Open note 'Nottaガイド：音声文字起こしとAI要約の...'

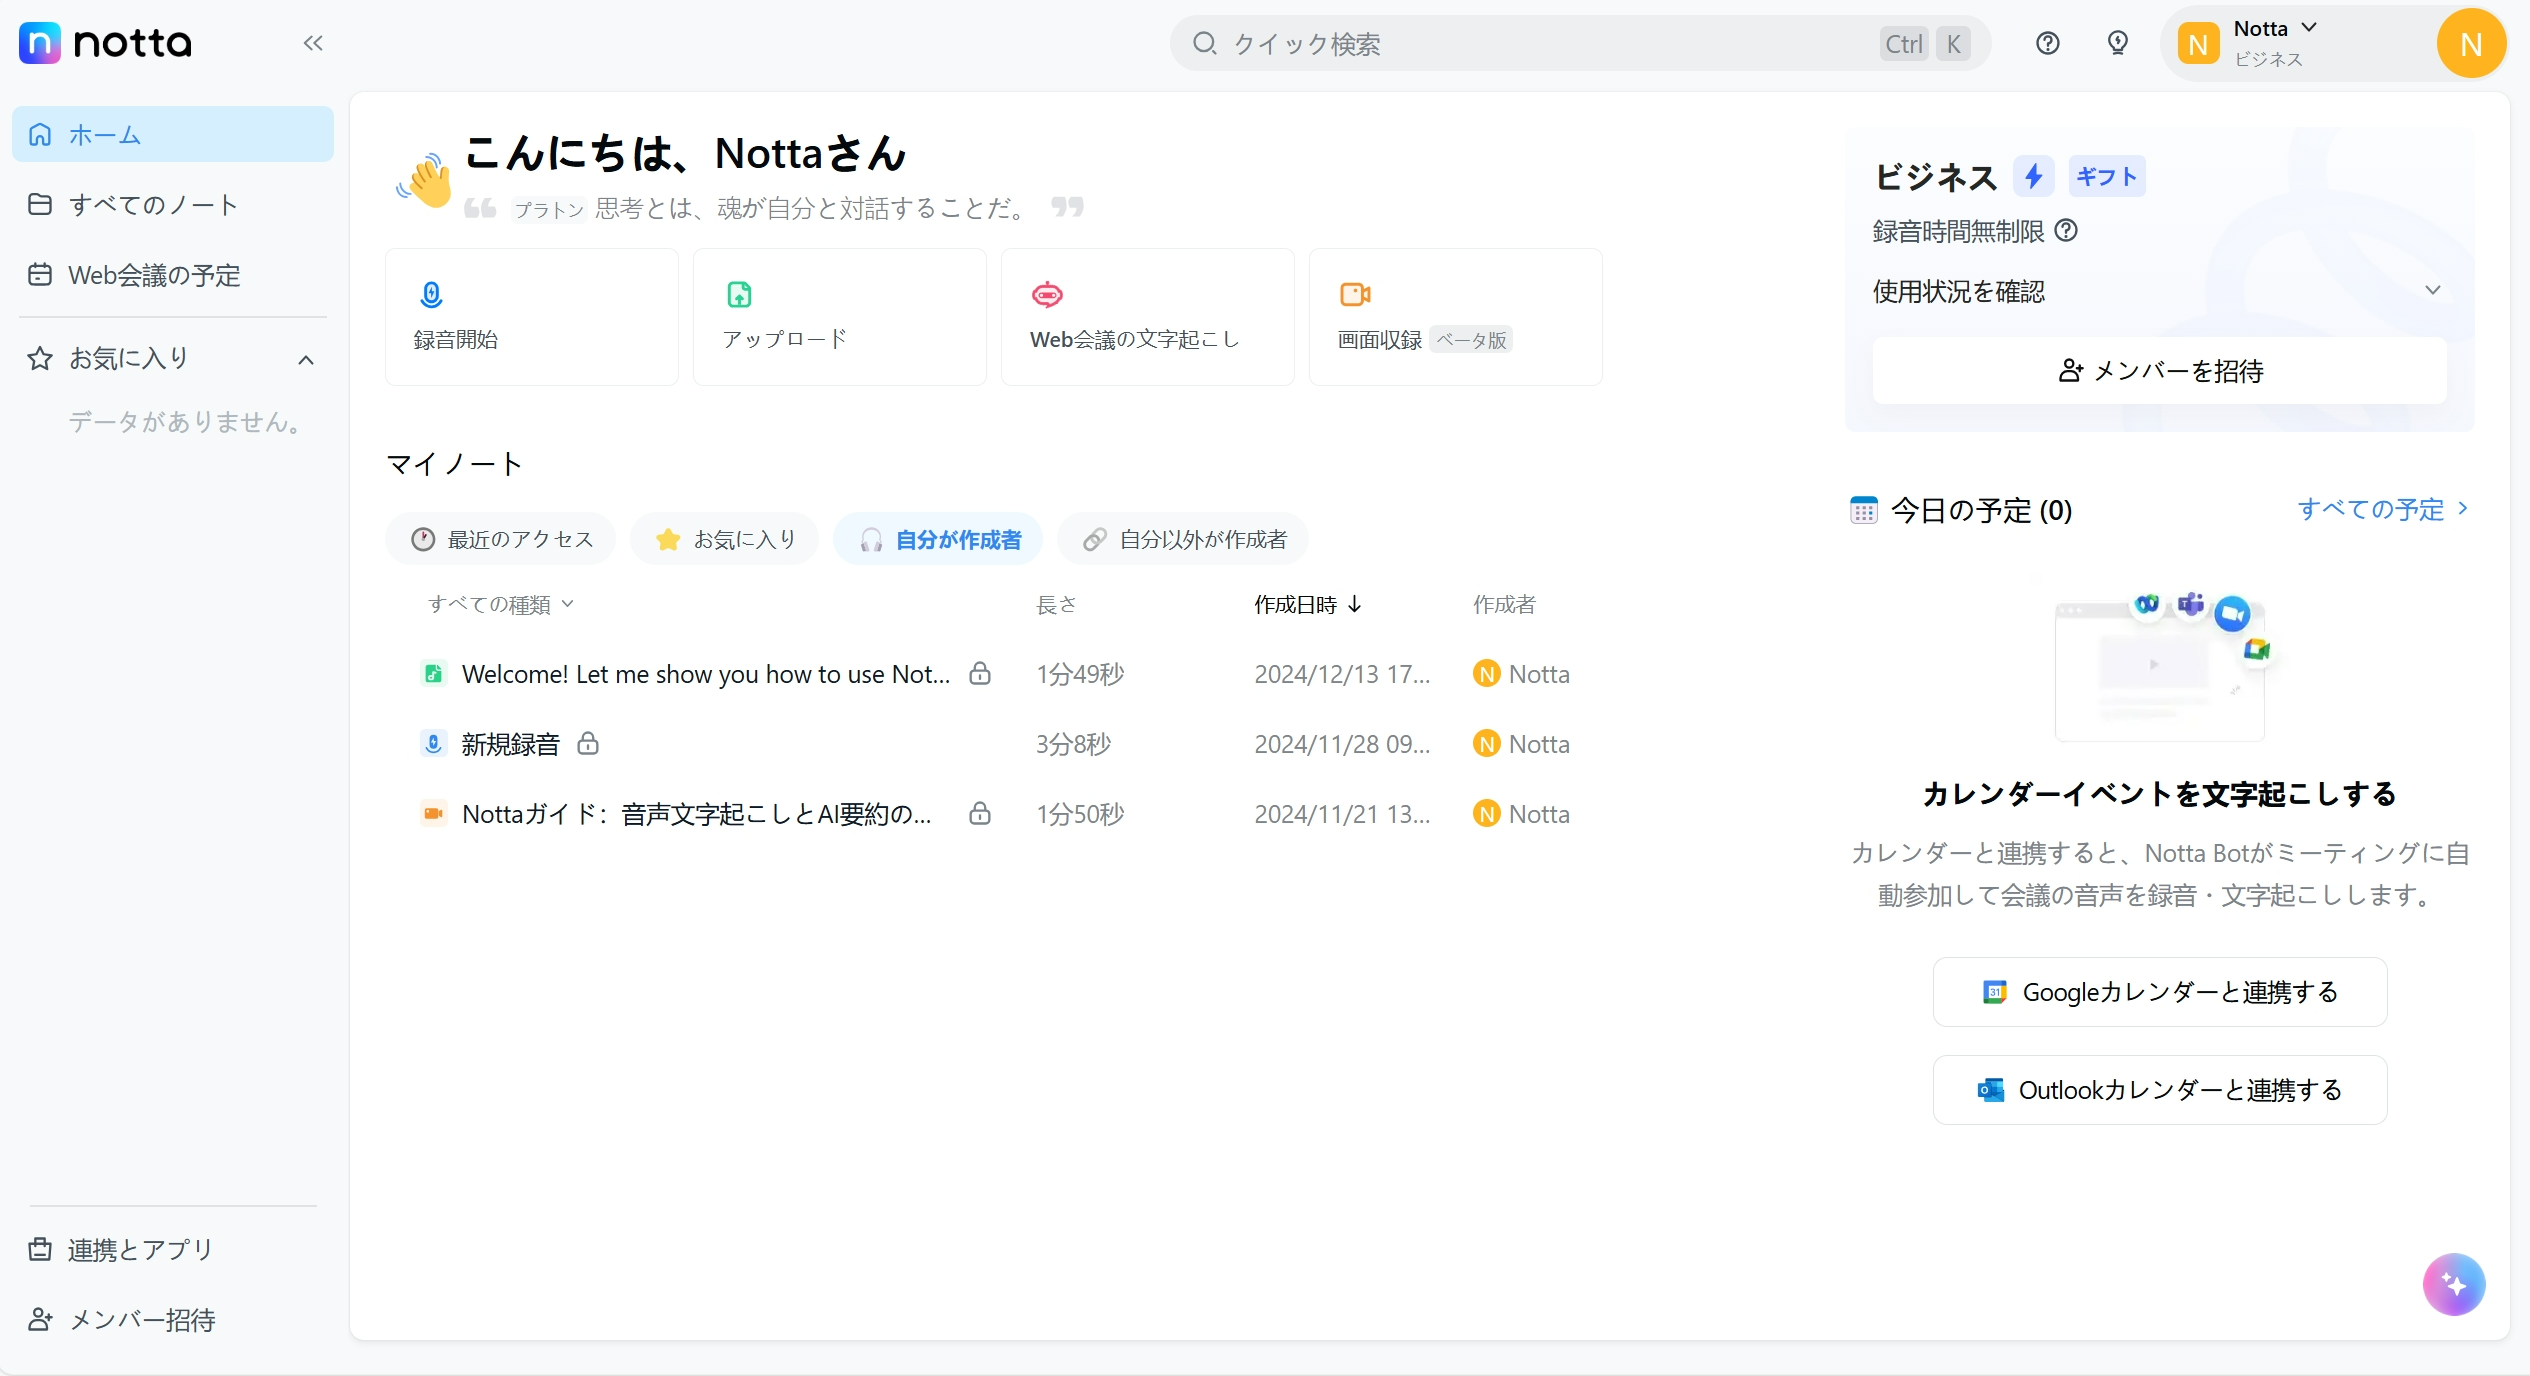[696, 814]
